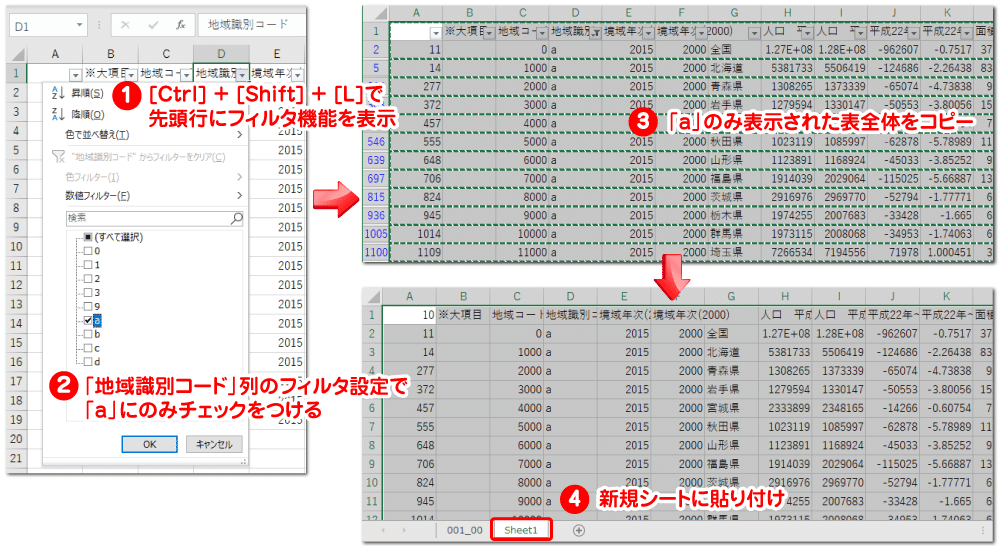Switch to the Sheet1 sheet tab

[x=521, y=530]
